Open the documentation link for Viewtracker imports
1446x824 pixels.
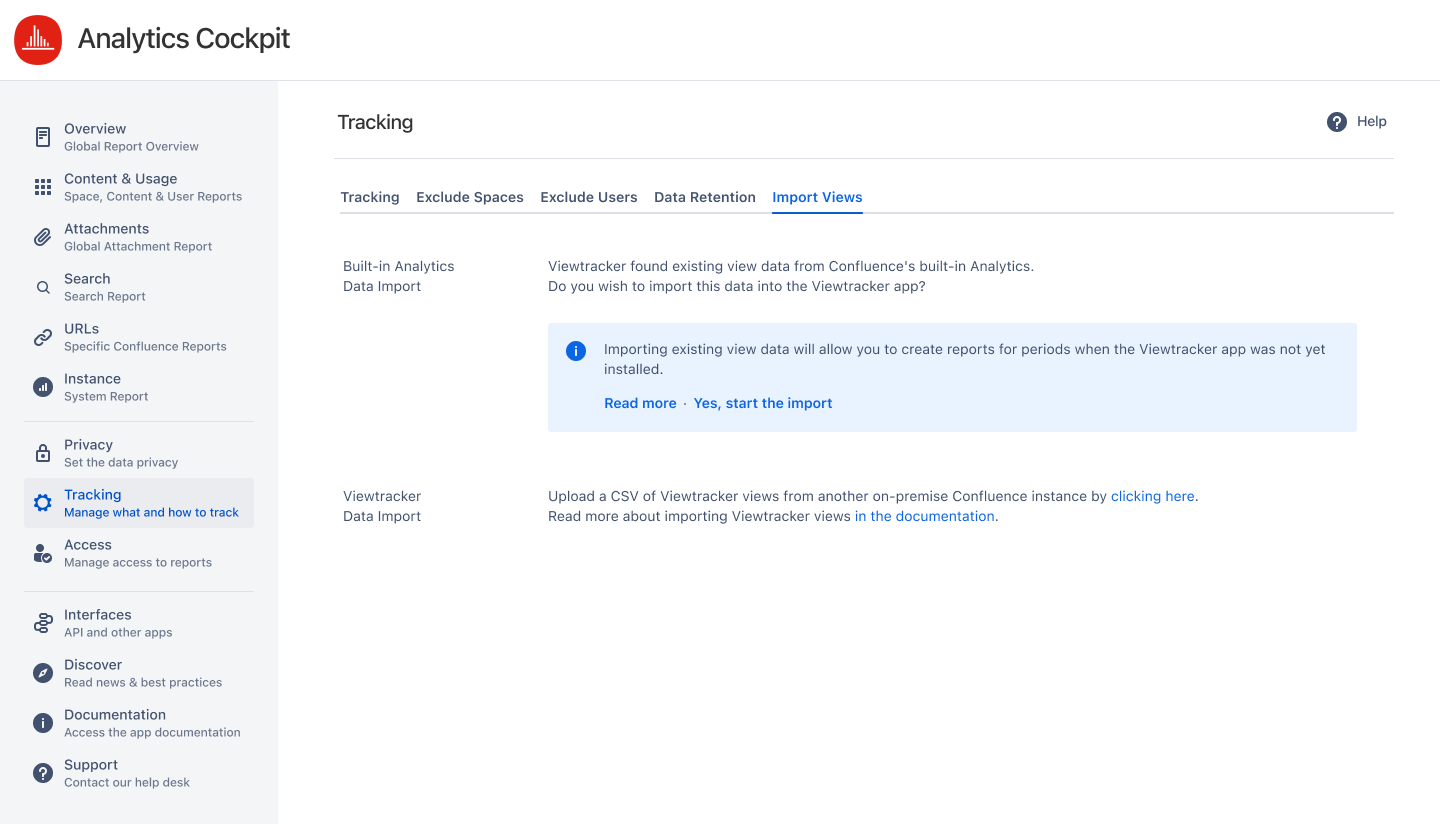[x=924, y=516]
